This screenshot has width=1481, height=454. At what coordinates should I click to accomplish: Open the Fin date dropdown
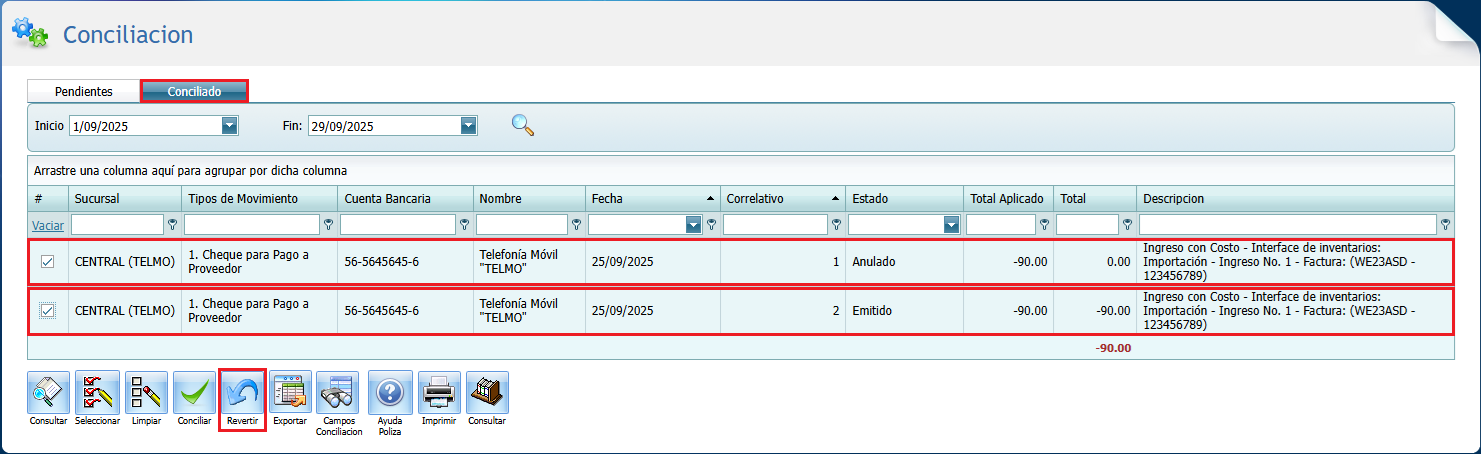pyautogui.click(x=469, y=126)
